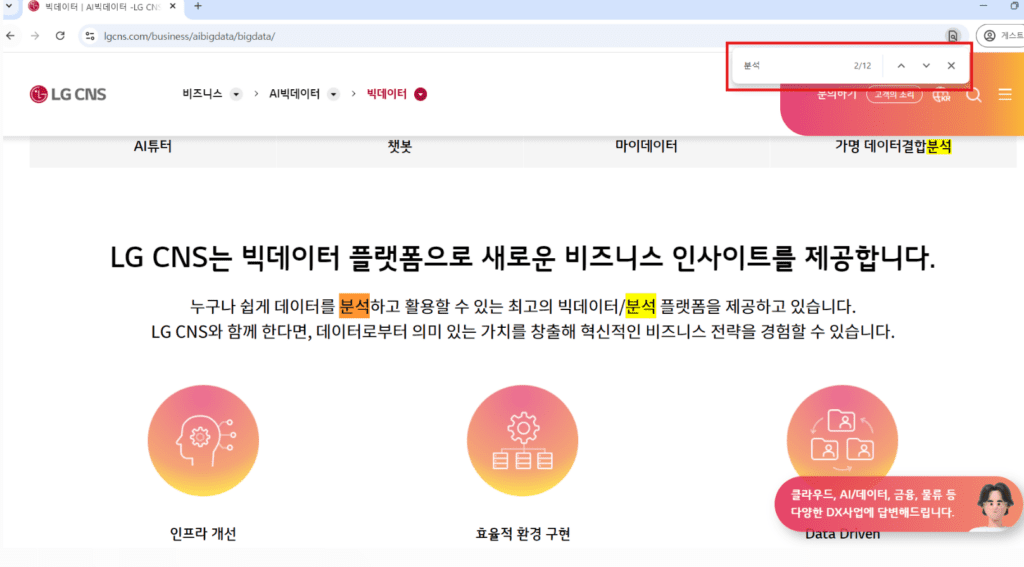
Task: Reload the page
Action: (60, 36)
